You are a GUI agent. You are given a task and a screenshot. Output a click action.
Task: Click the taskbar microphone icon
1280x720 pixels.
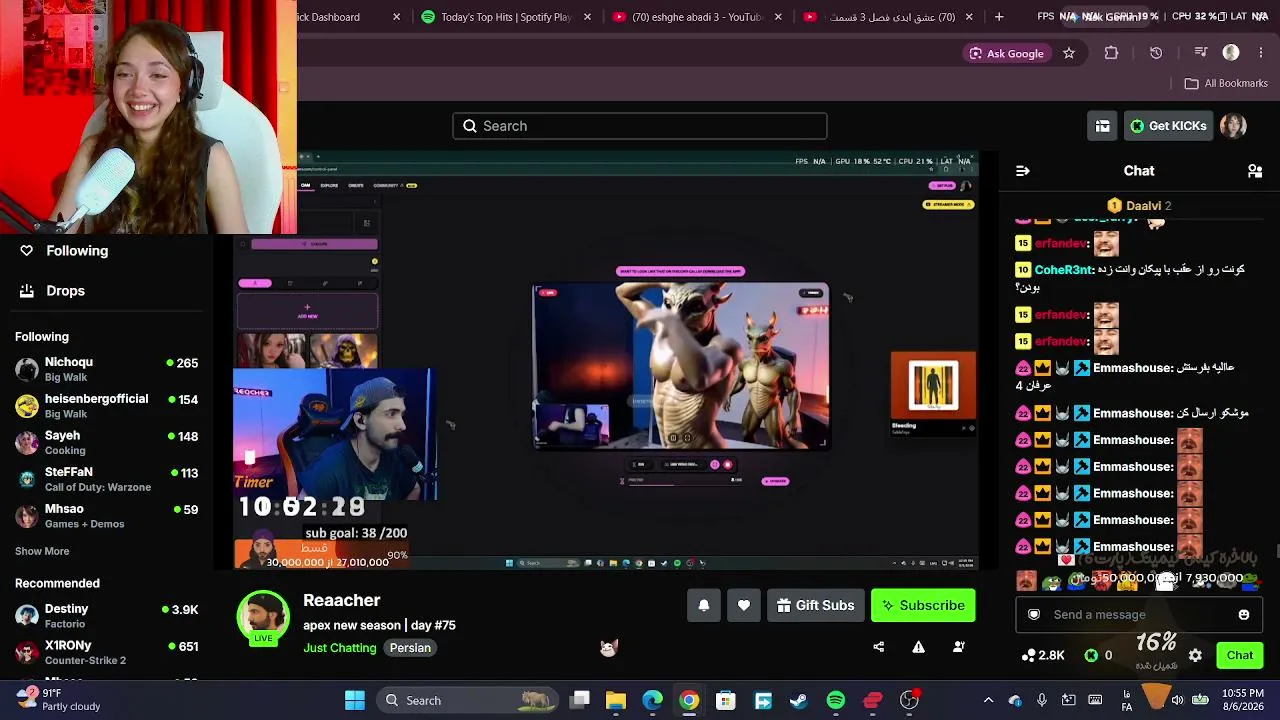pos(1042,700)
